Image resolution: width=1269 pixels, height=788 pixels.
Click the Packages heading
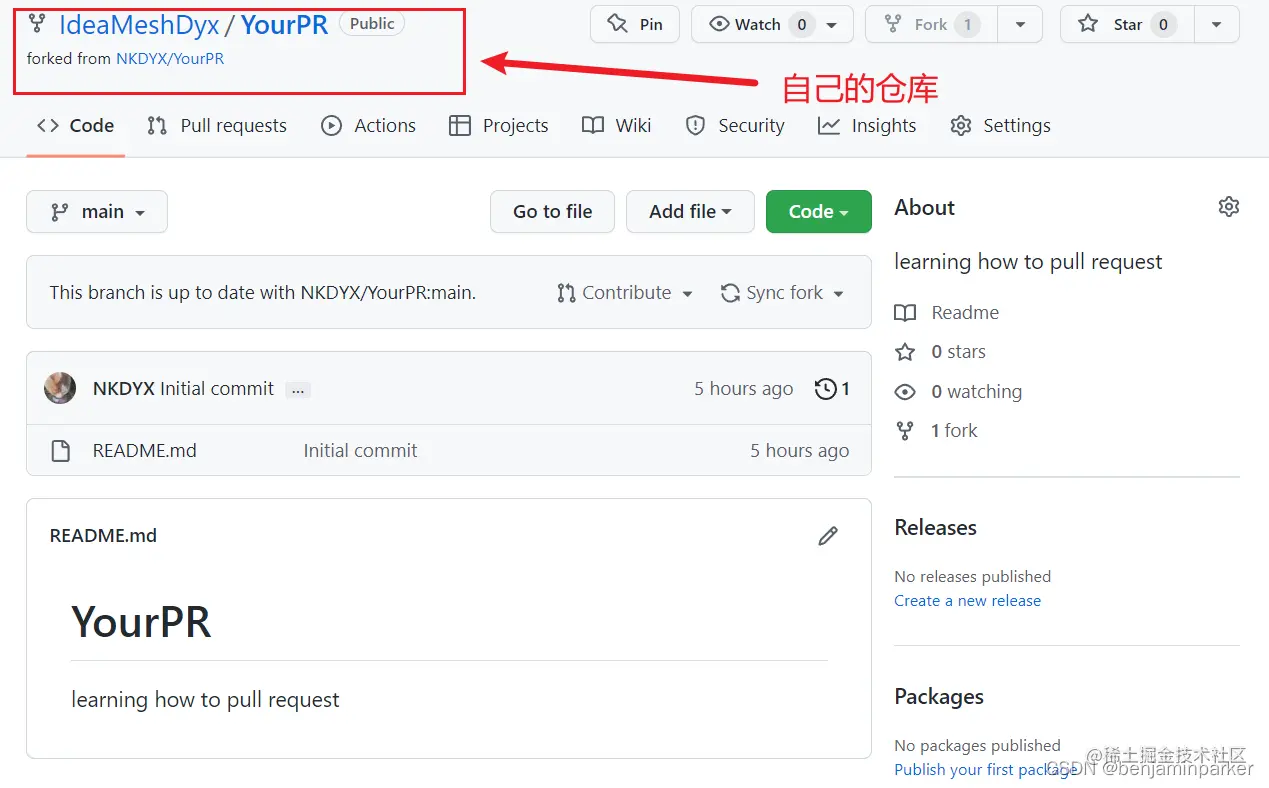pyautogui.click(x=939, y=697)
